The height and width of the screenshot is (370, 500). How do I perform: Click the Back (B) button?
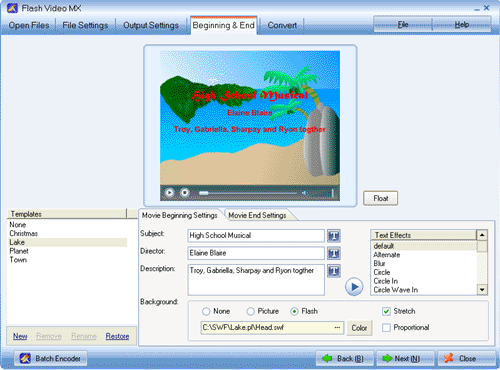[x=345, y=359]
